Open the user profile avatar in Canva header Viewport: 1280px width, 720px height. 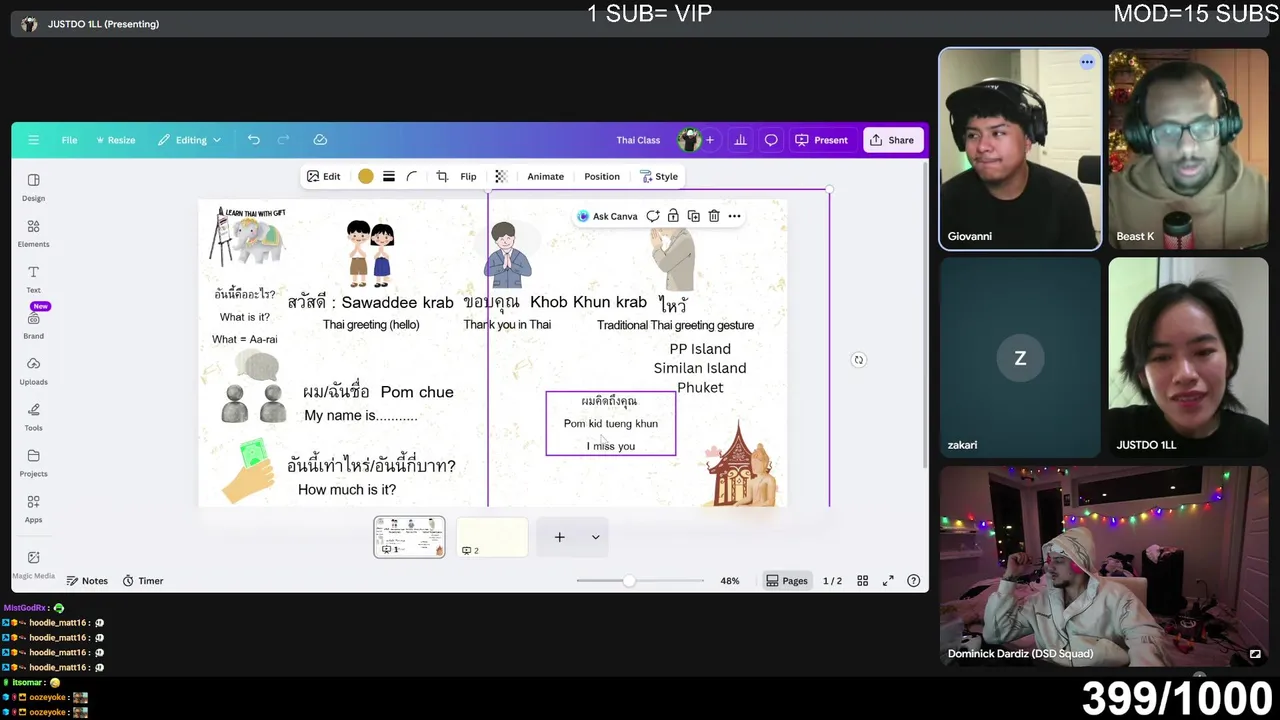pyautogui.click(x=688, y=140)
